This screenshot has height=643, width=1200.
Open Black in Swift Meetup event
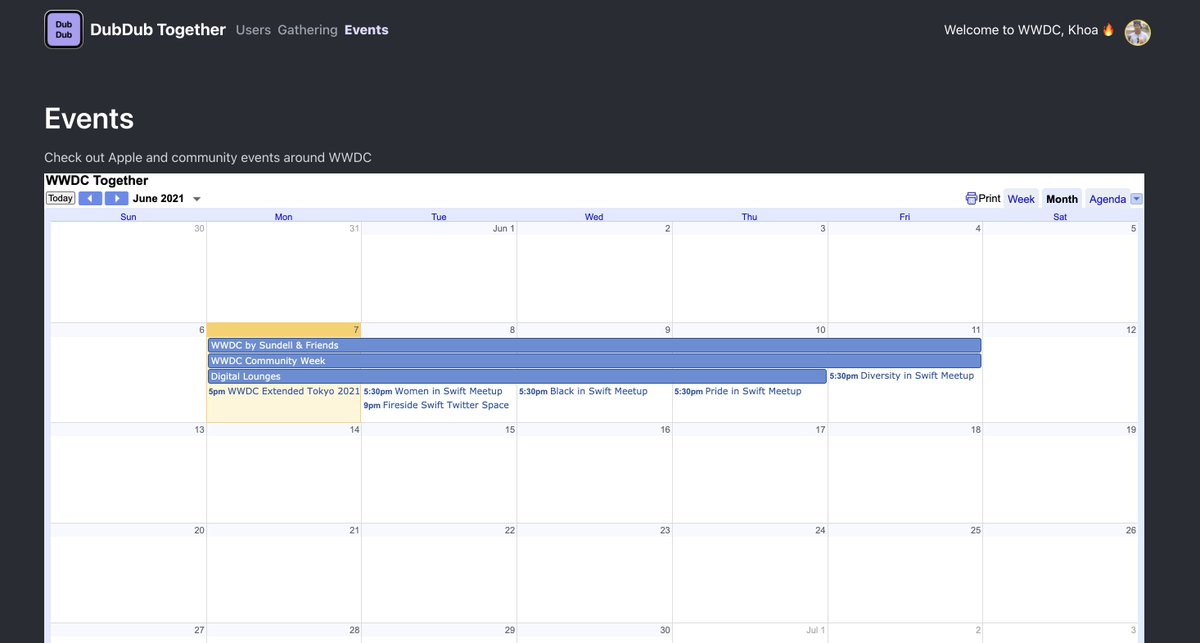click(x=583, y=391)
